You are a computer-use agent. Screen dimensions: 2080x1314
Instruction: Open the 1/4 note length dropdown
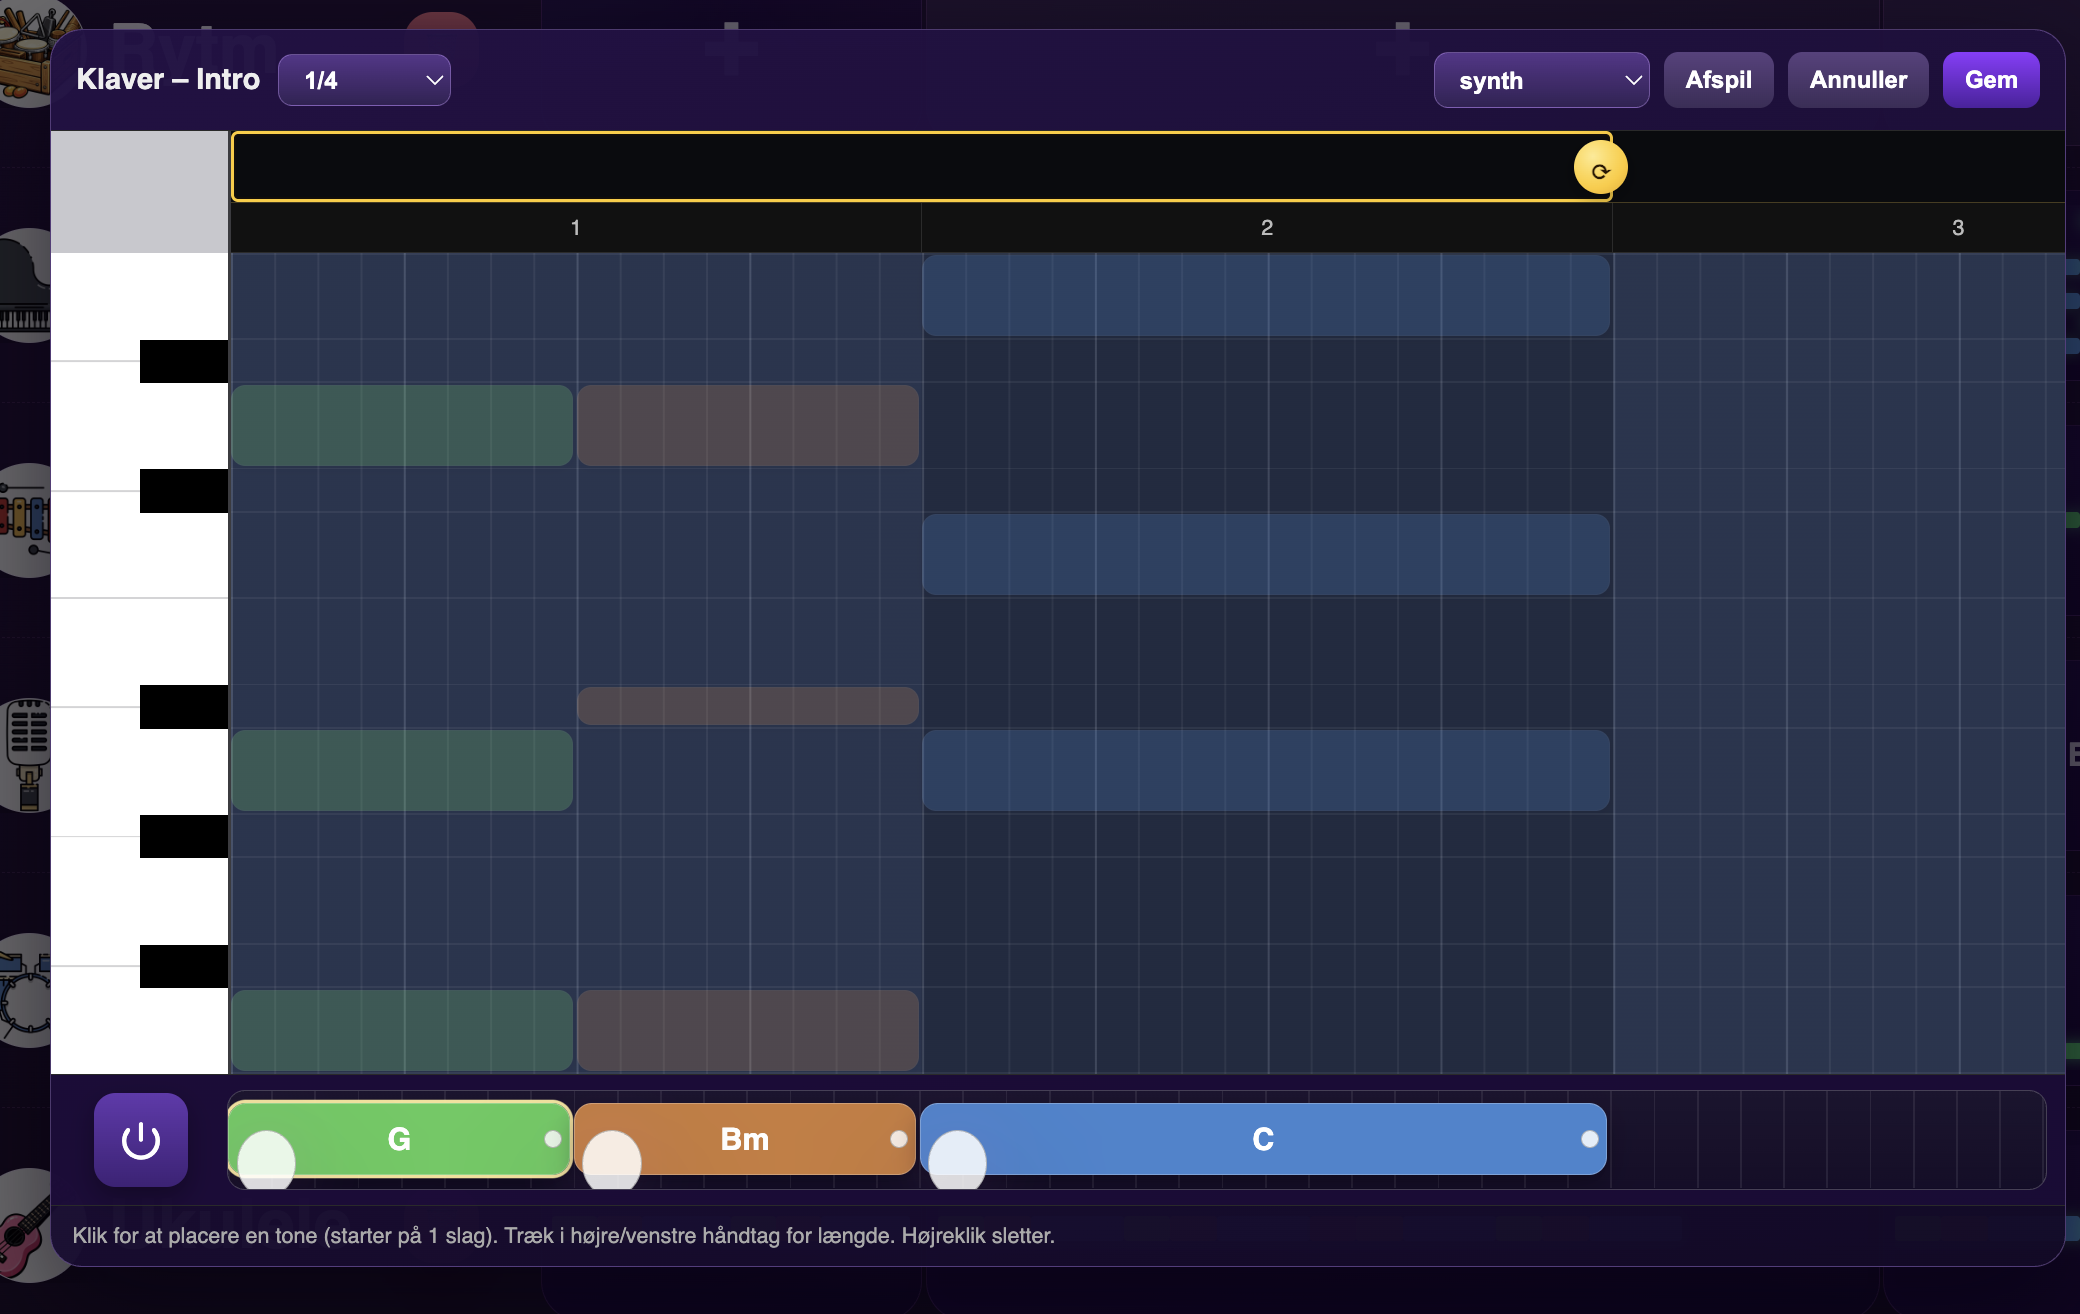pos(364,80)
